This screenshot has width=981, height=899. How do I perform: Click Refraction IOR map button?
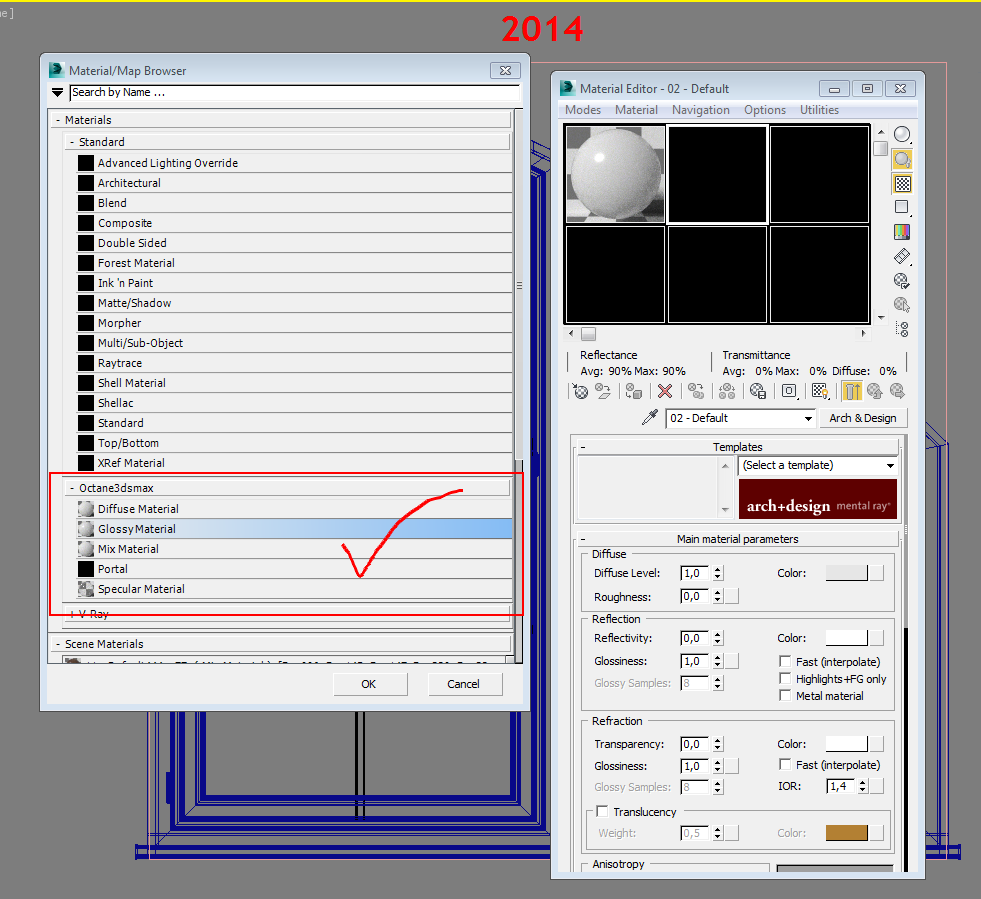[x=877, y=786]
